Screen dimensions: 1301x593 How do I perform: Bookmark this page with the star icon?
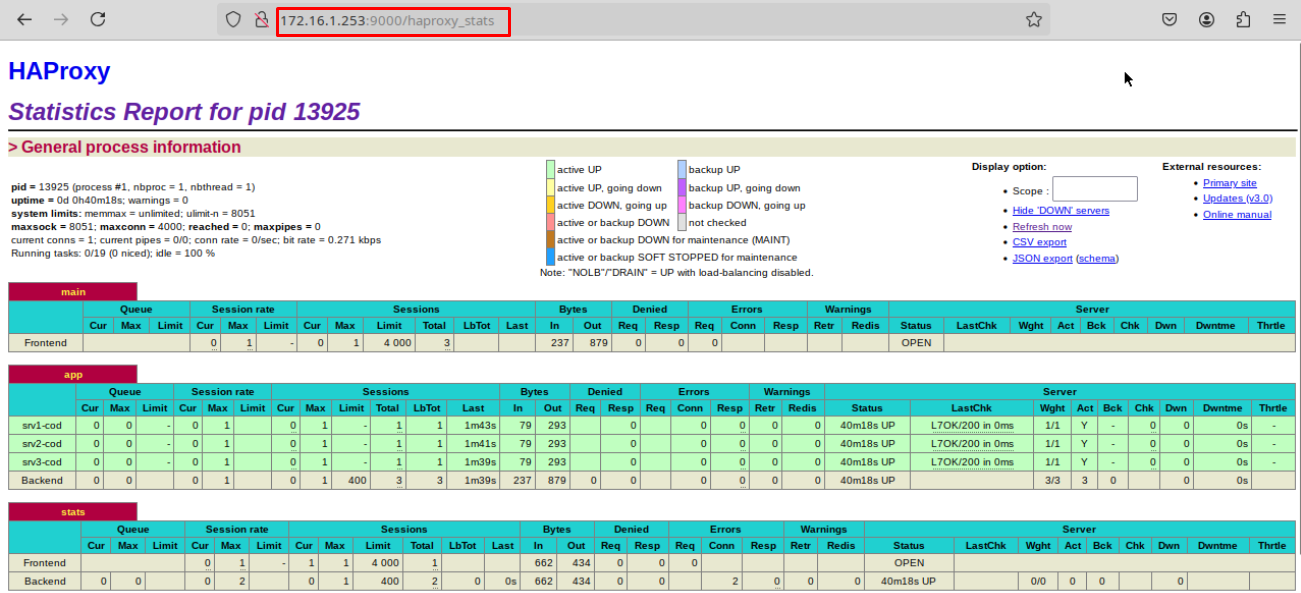1034,20
